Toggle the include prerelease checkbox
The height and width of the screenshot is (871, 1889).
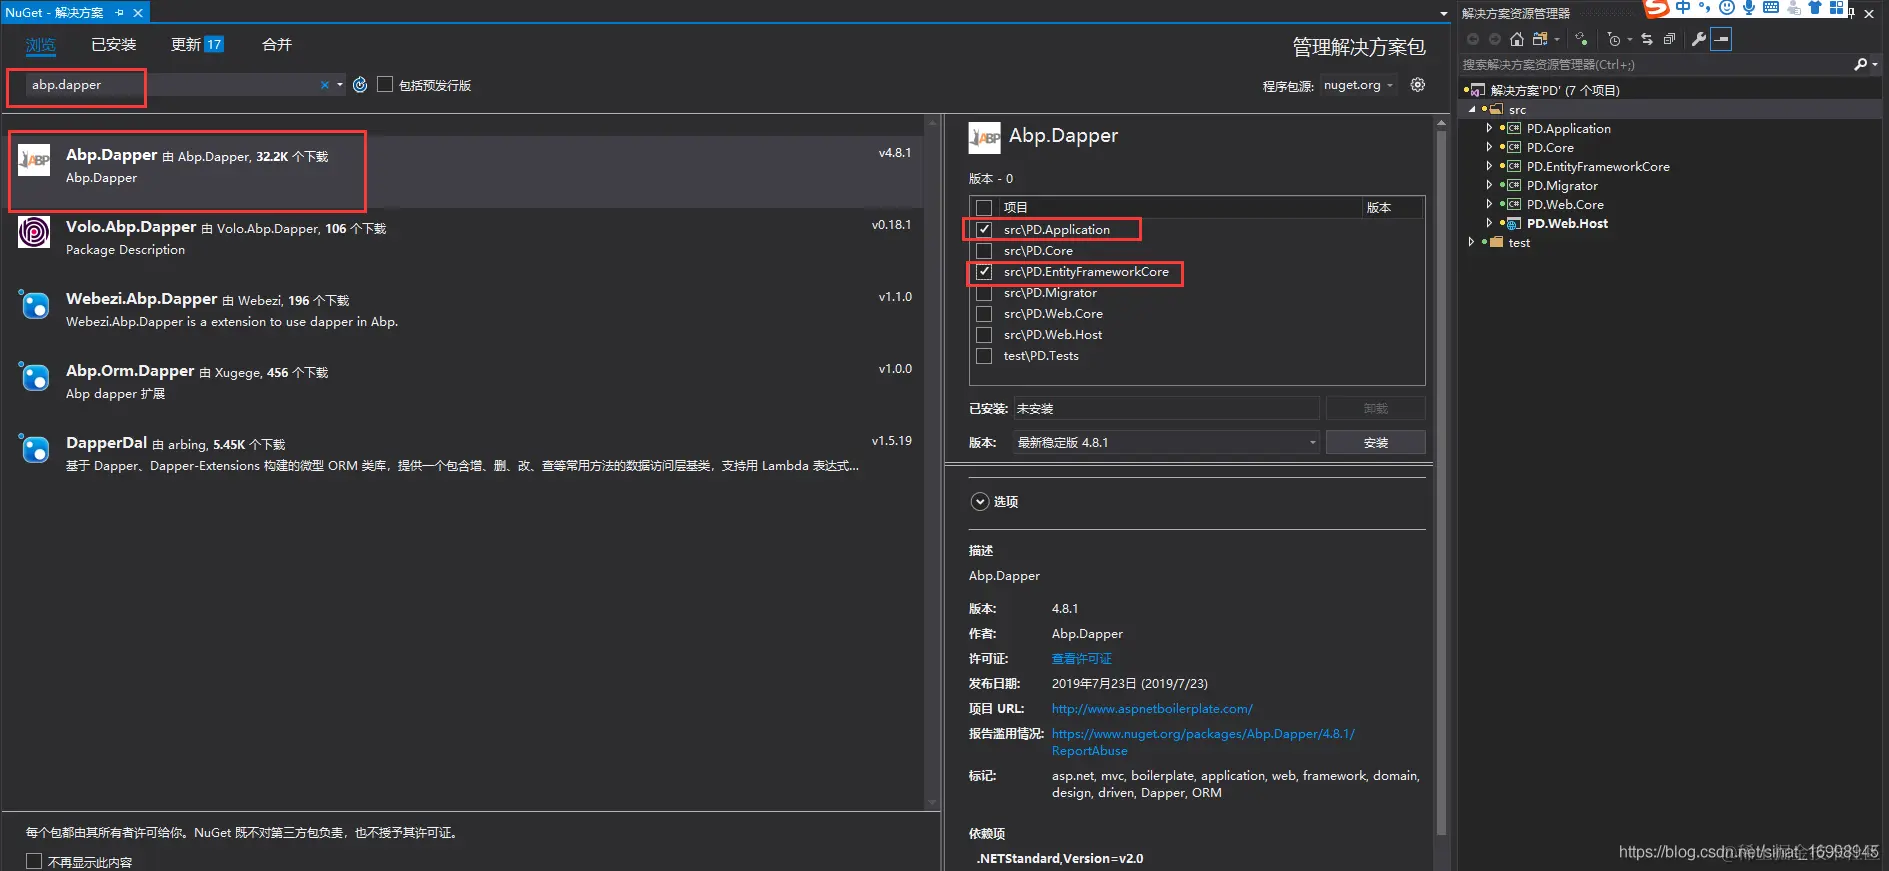click(385, 85)
